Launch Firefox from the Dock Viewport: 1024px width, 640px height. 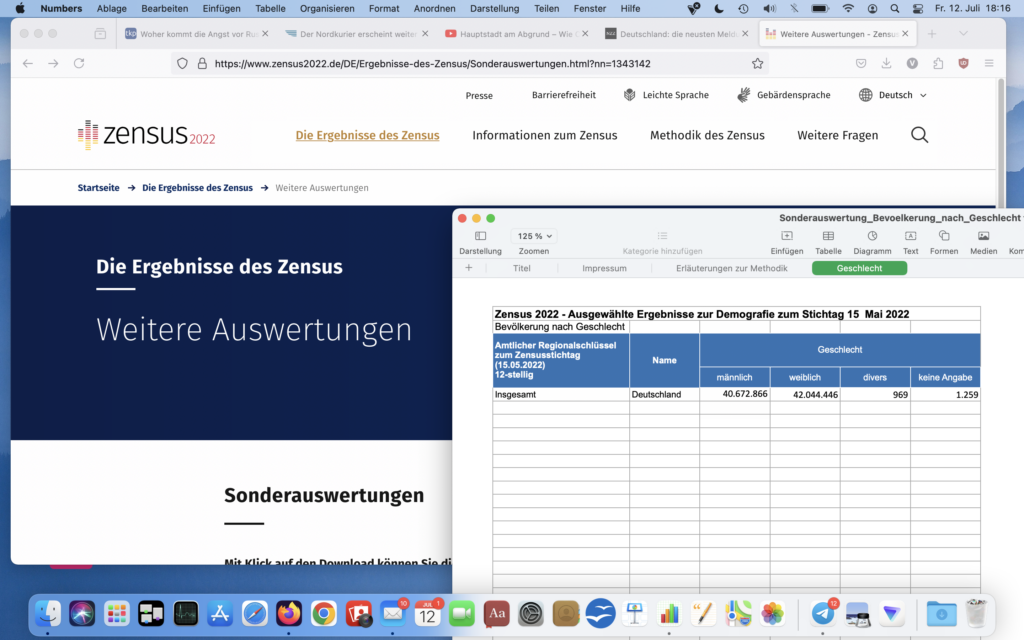[289, 613]
